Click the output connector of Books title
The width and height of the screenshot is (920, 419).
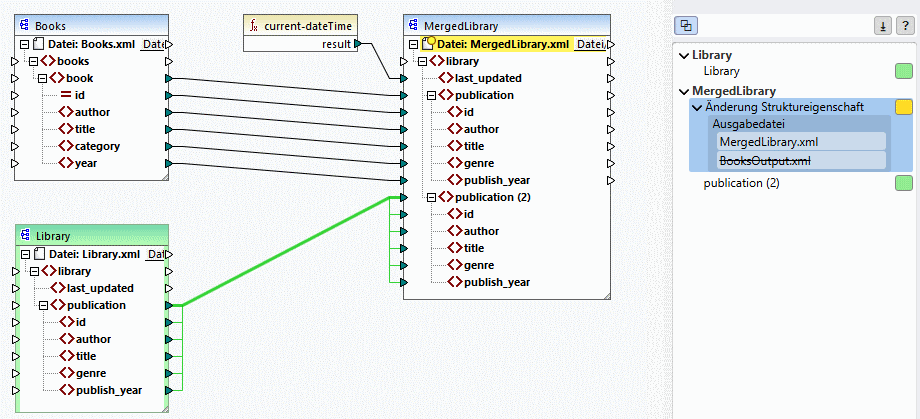click(x=169, y=129)
